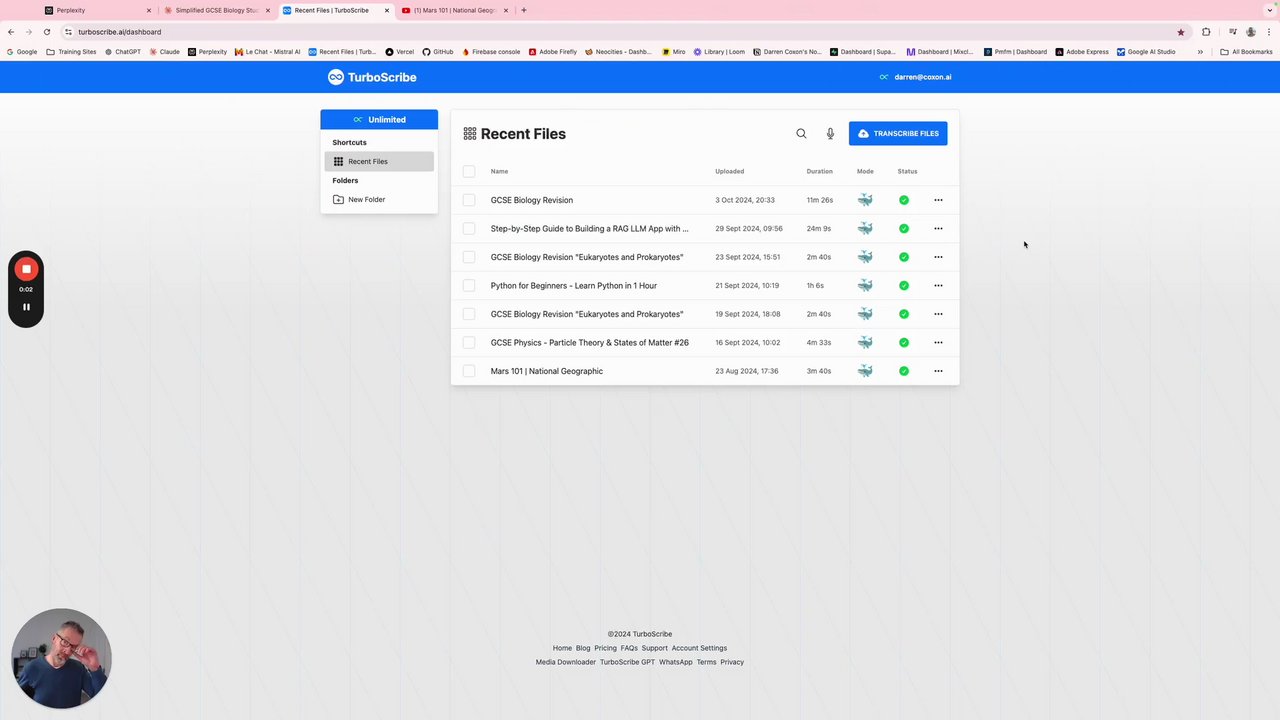Open Account Settings footer link
This screenshot has width=1280, height=720.
699,648
